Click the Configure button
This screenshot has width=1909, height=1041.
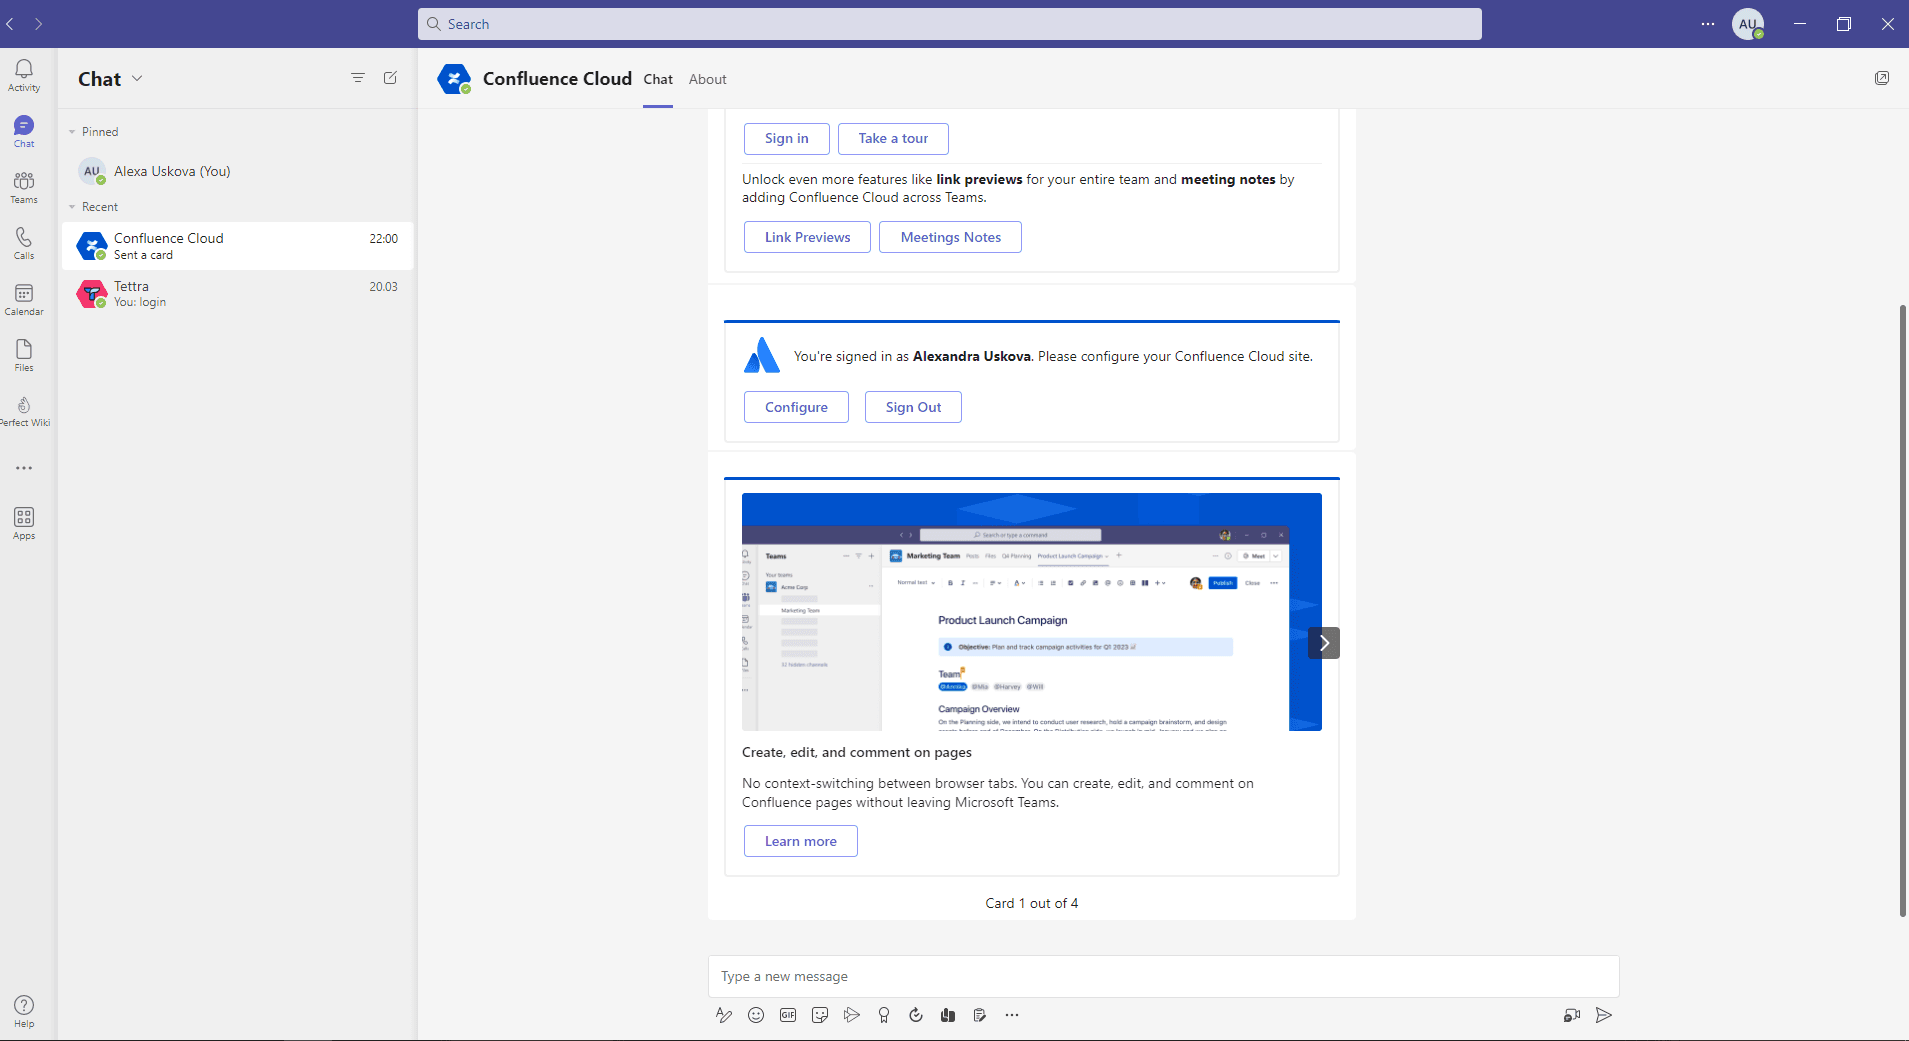coord(796,407)
